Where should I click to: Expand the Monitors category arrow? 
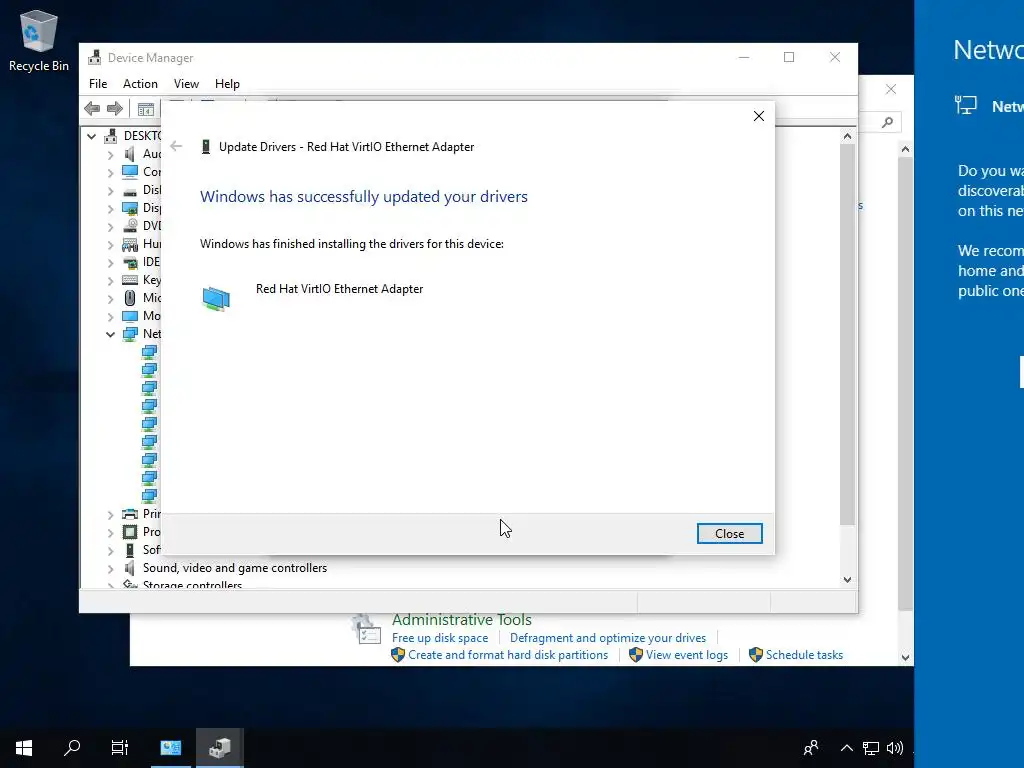tap(110, 316)
